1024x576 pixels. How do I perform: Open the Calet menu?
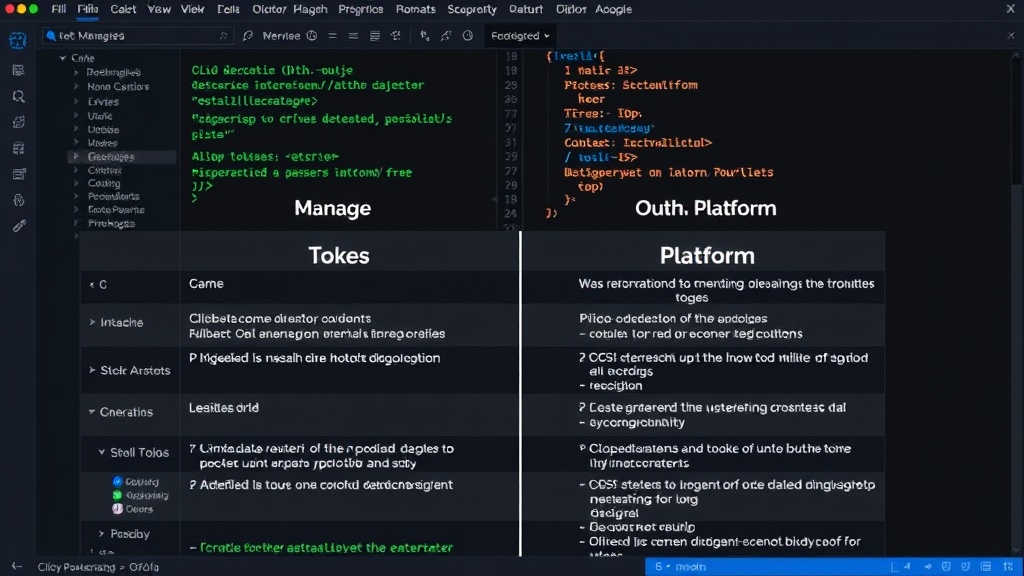point(123,9)
